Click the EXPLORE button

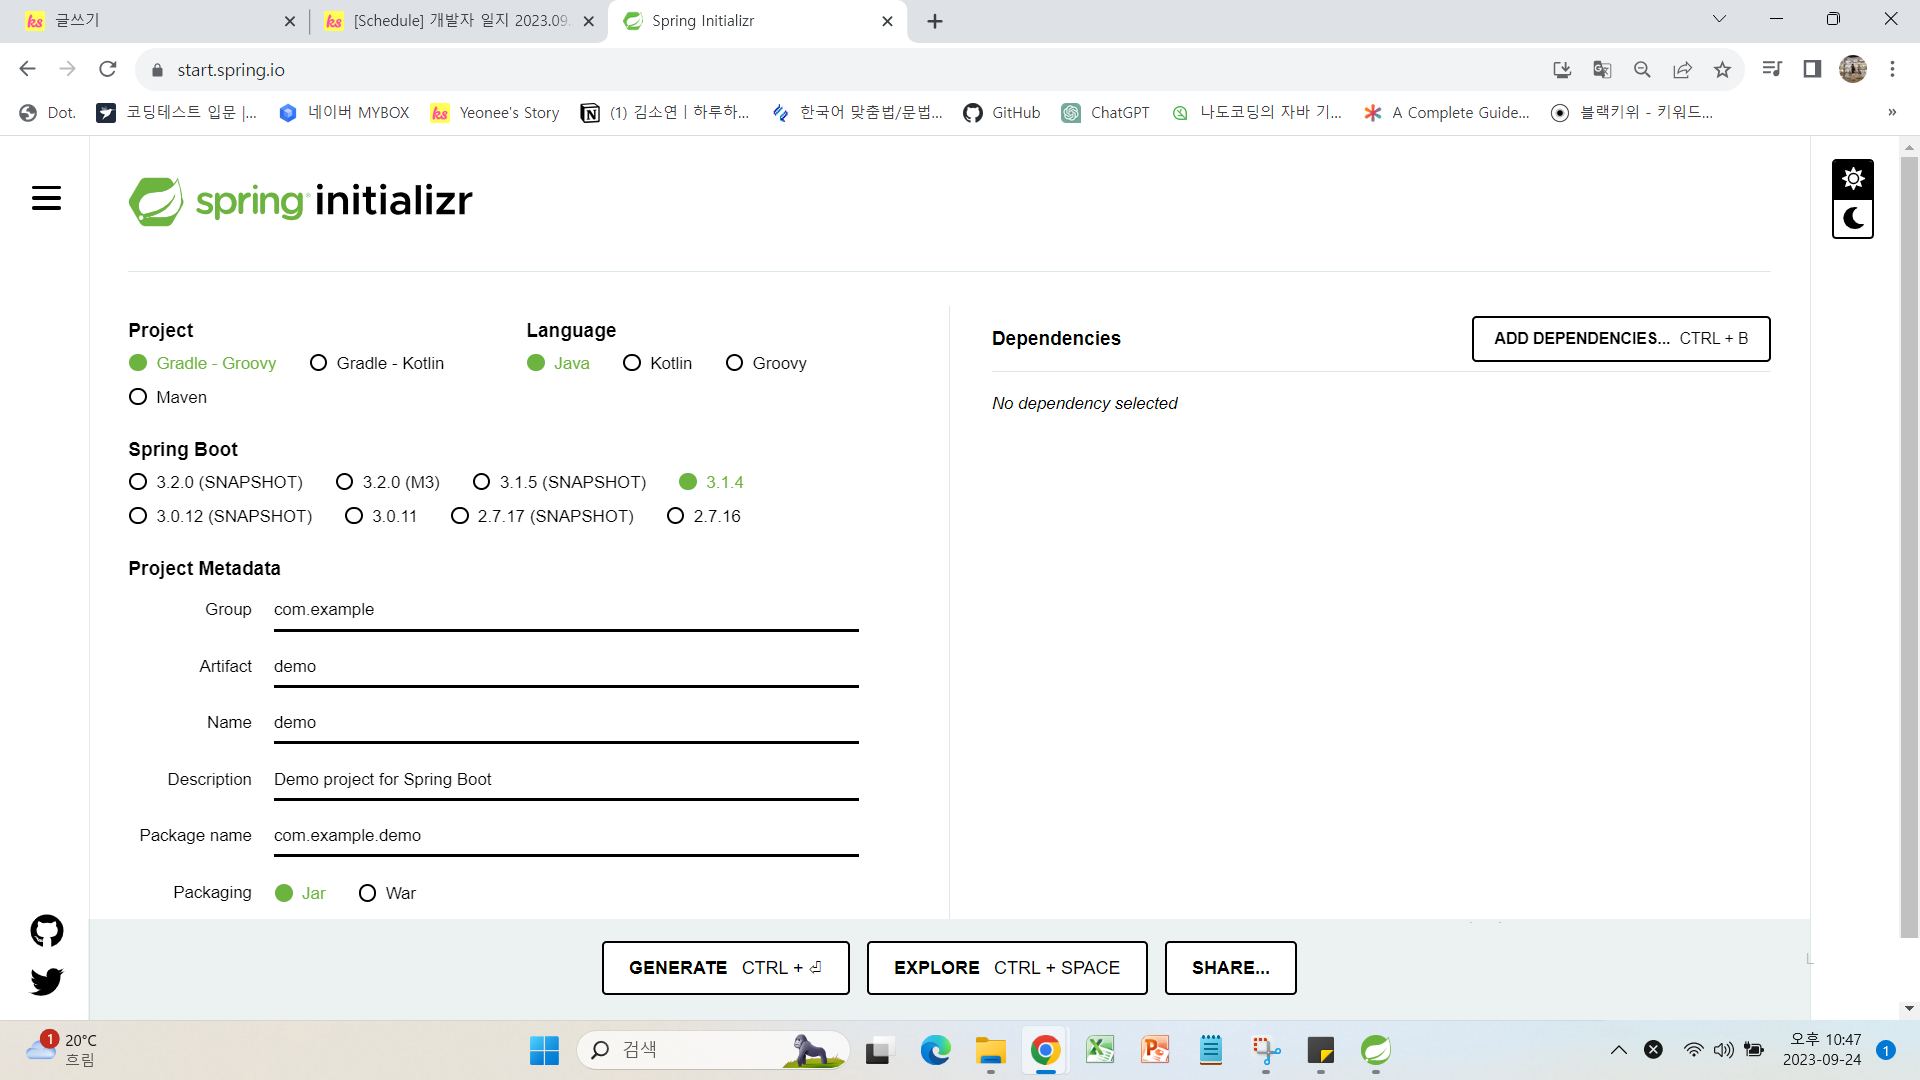(x=1007, y=968)
